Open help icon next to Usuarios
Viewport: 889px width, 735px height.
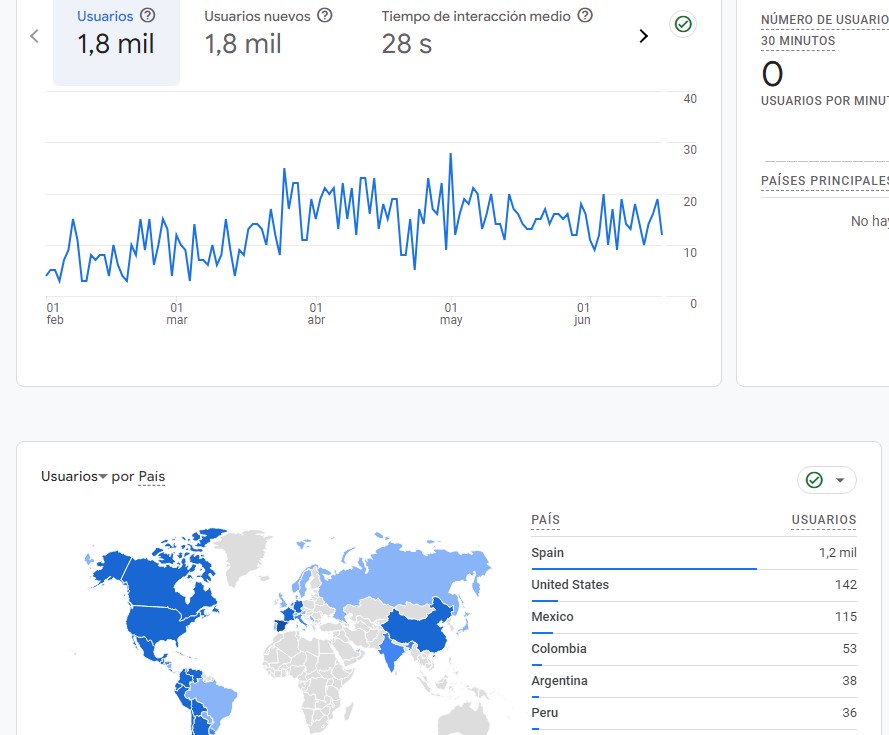pos(147,15)
